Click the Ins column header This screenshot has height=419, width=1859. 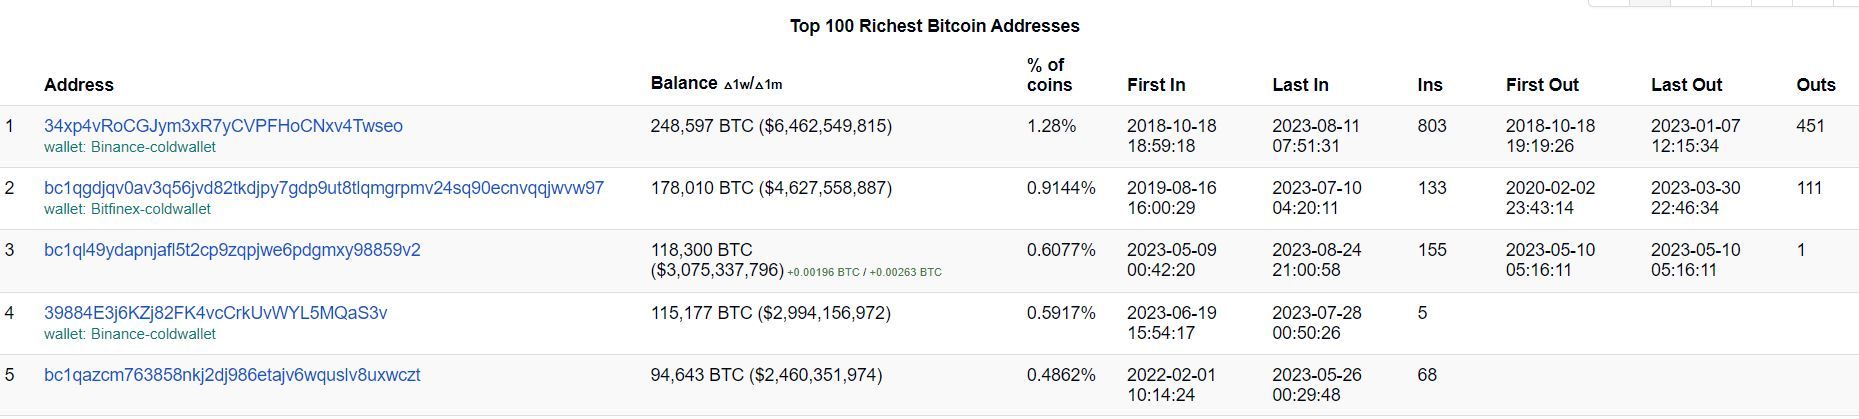(1430, 85)
